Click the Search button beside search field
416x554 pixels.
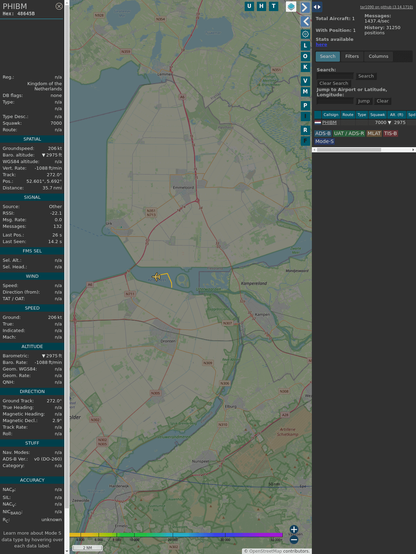(366, 76)
